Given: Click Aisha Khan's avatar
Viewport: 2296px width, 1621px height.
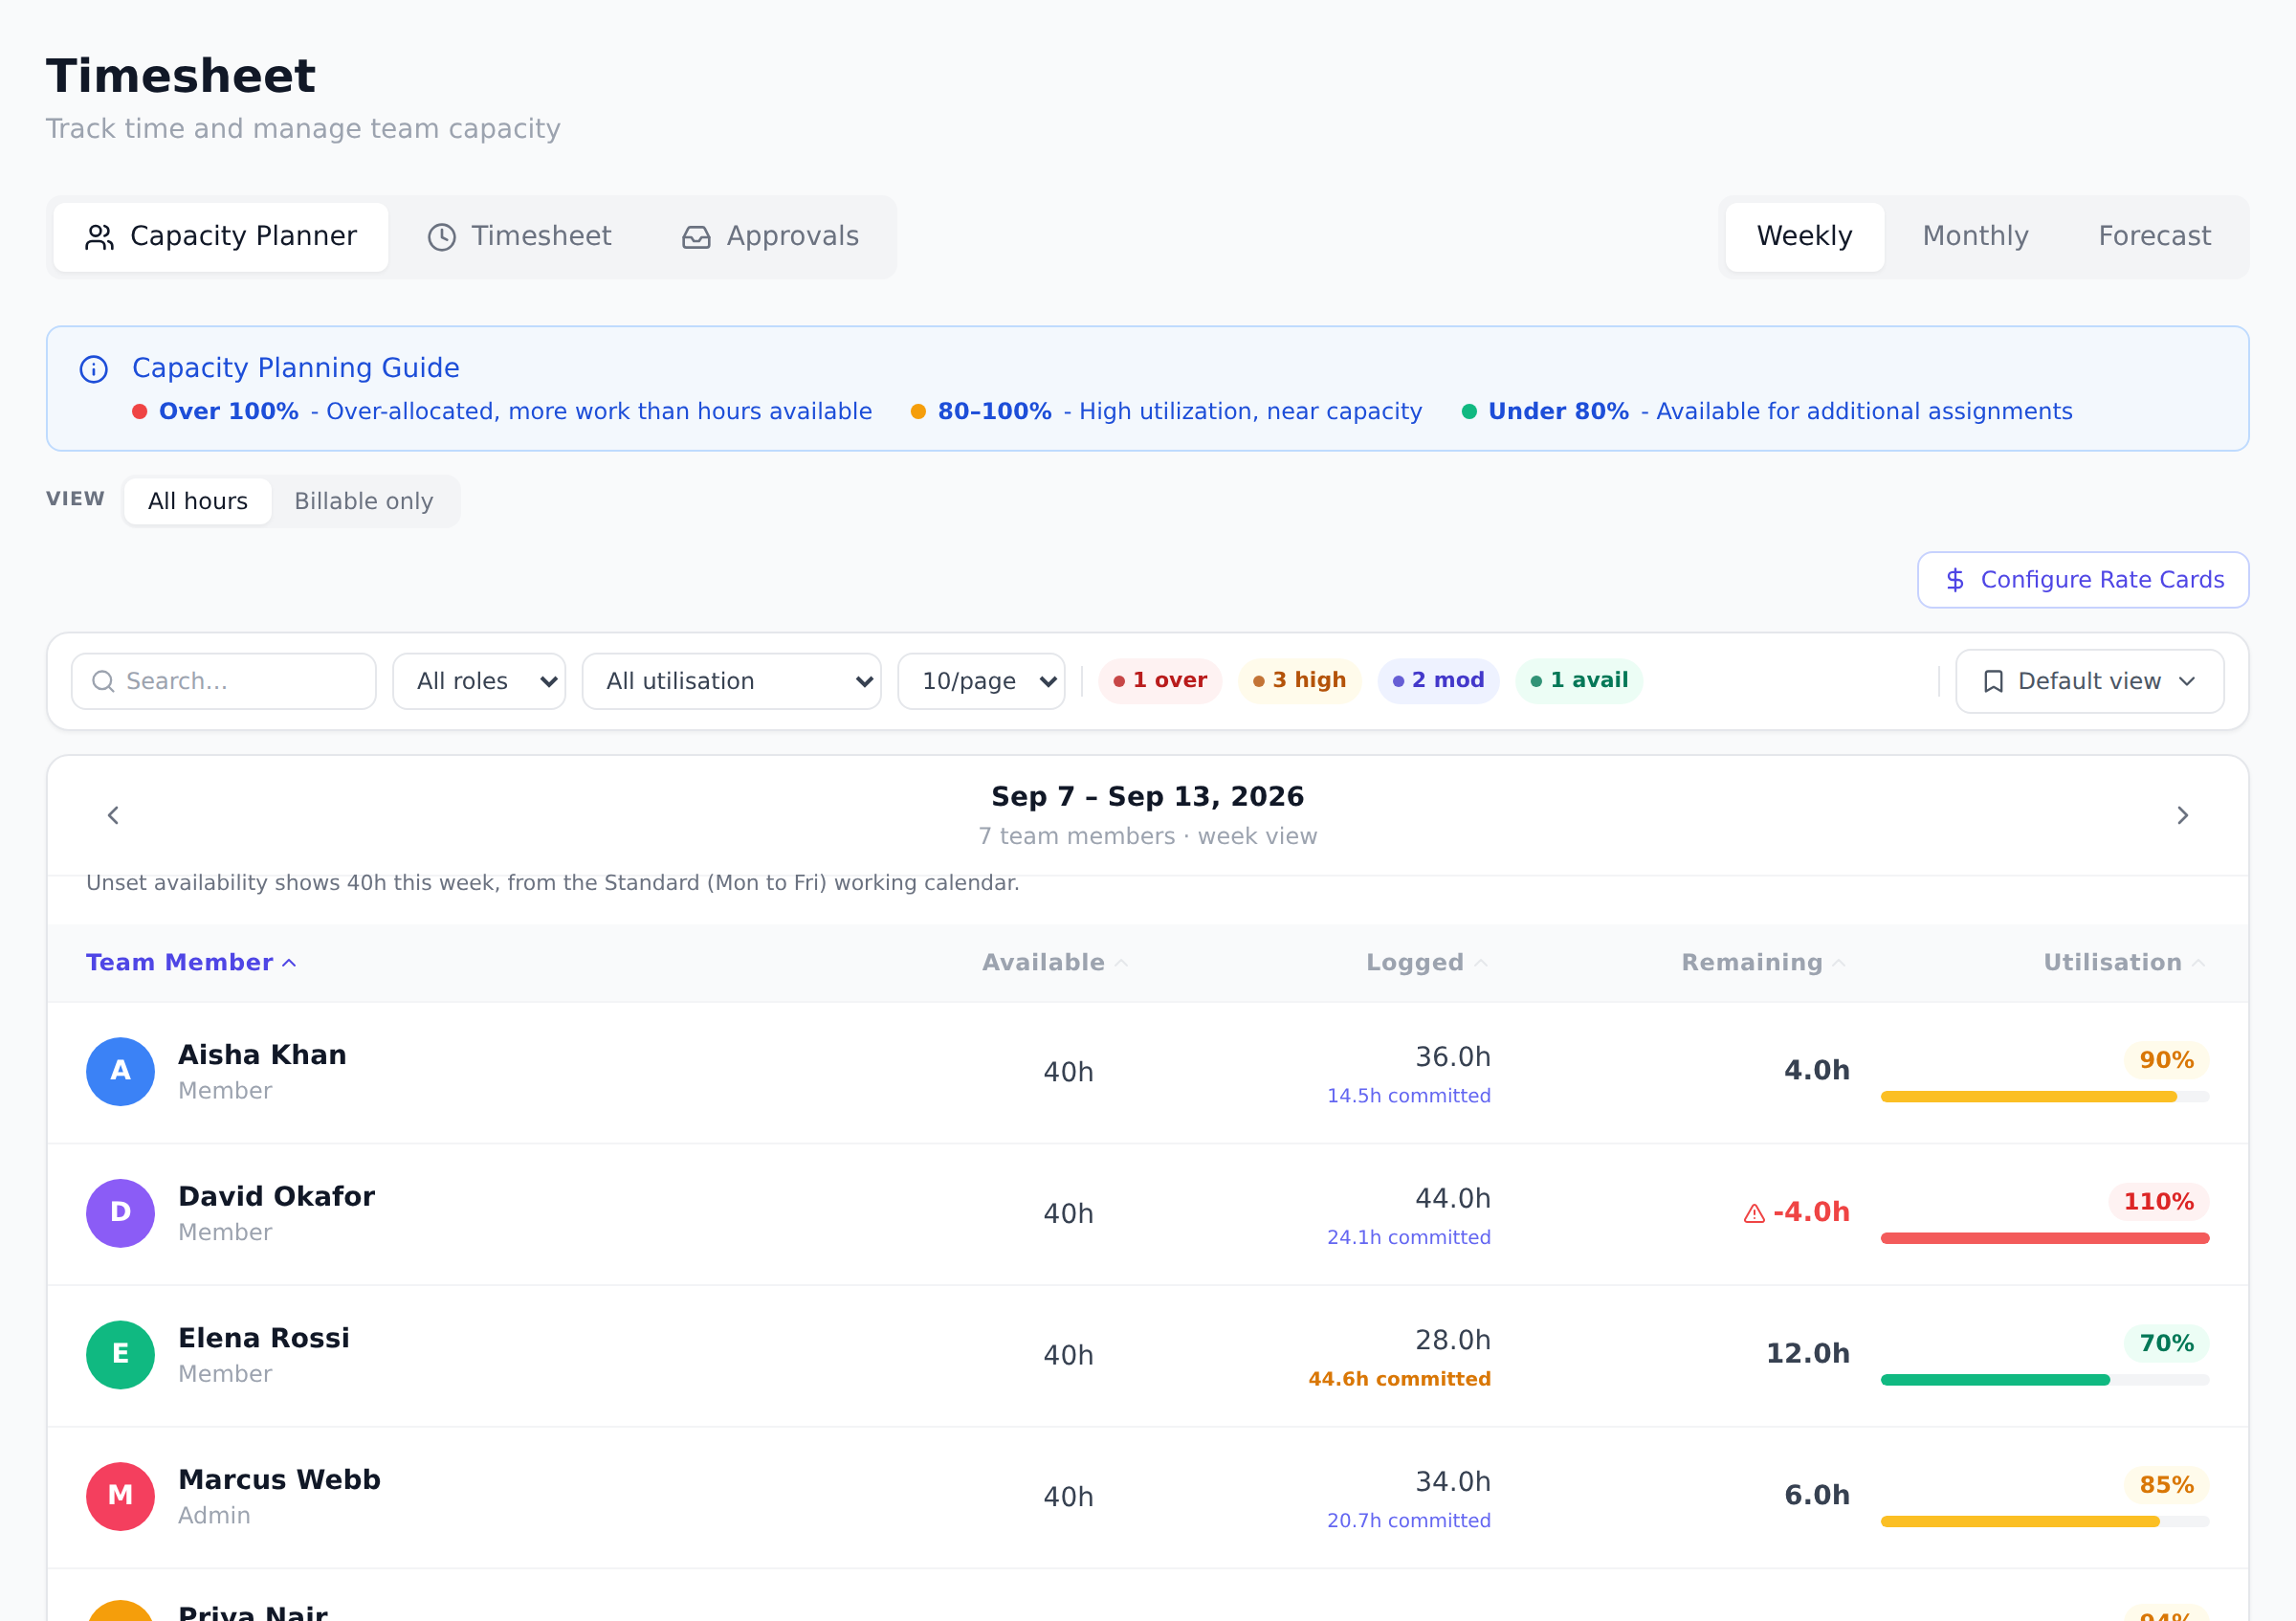Looking at the screenshot, I should coord(120,1072).
